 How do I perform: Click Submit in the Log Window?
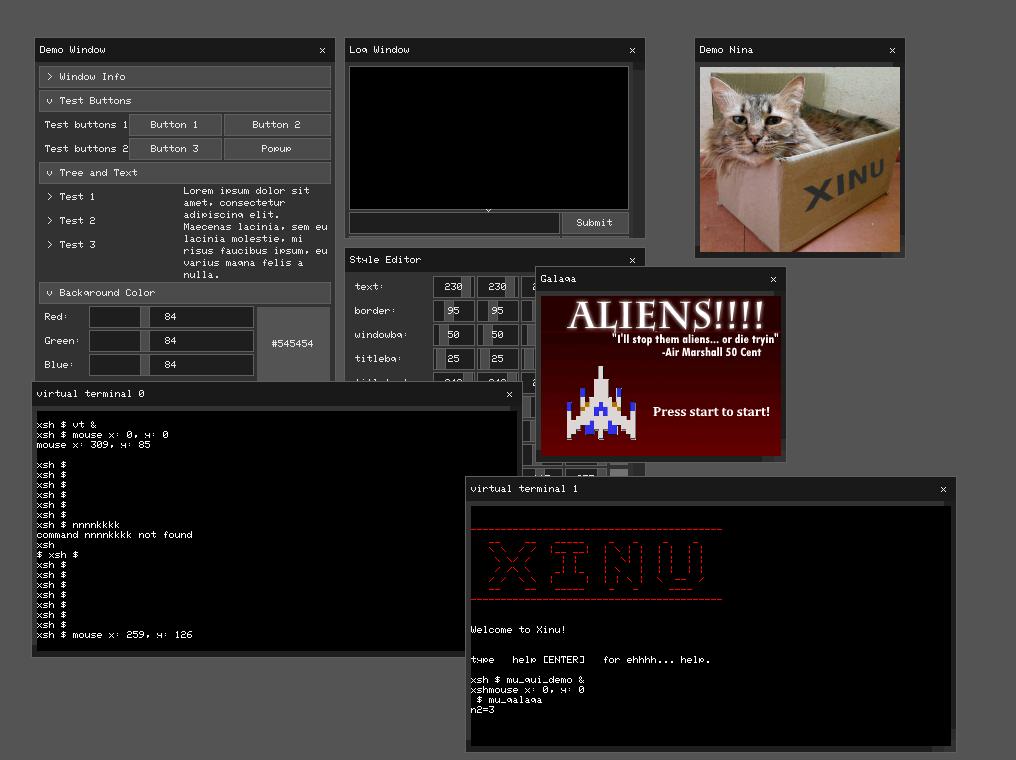[x=595, y=223]
